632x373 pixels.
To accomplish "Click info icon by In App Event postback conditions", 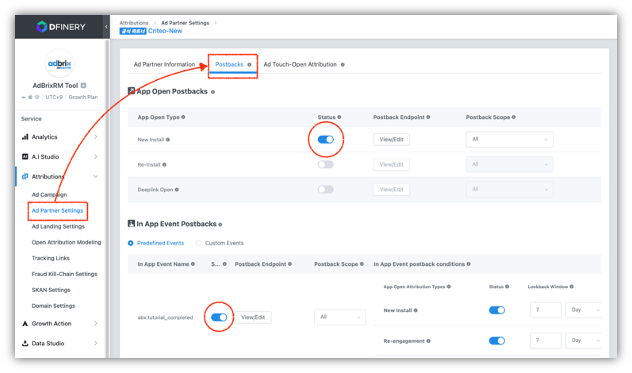I will [468, 264].
